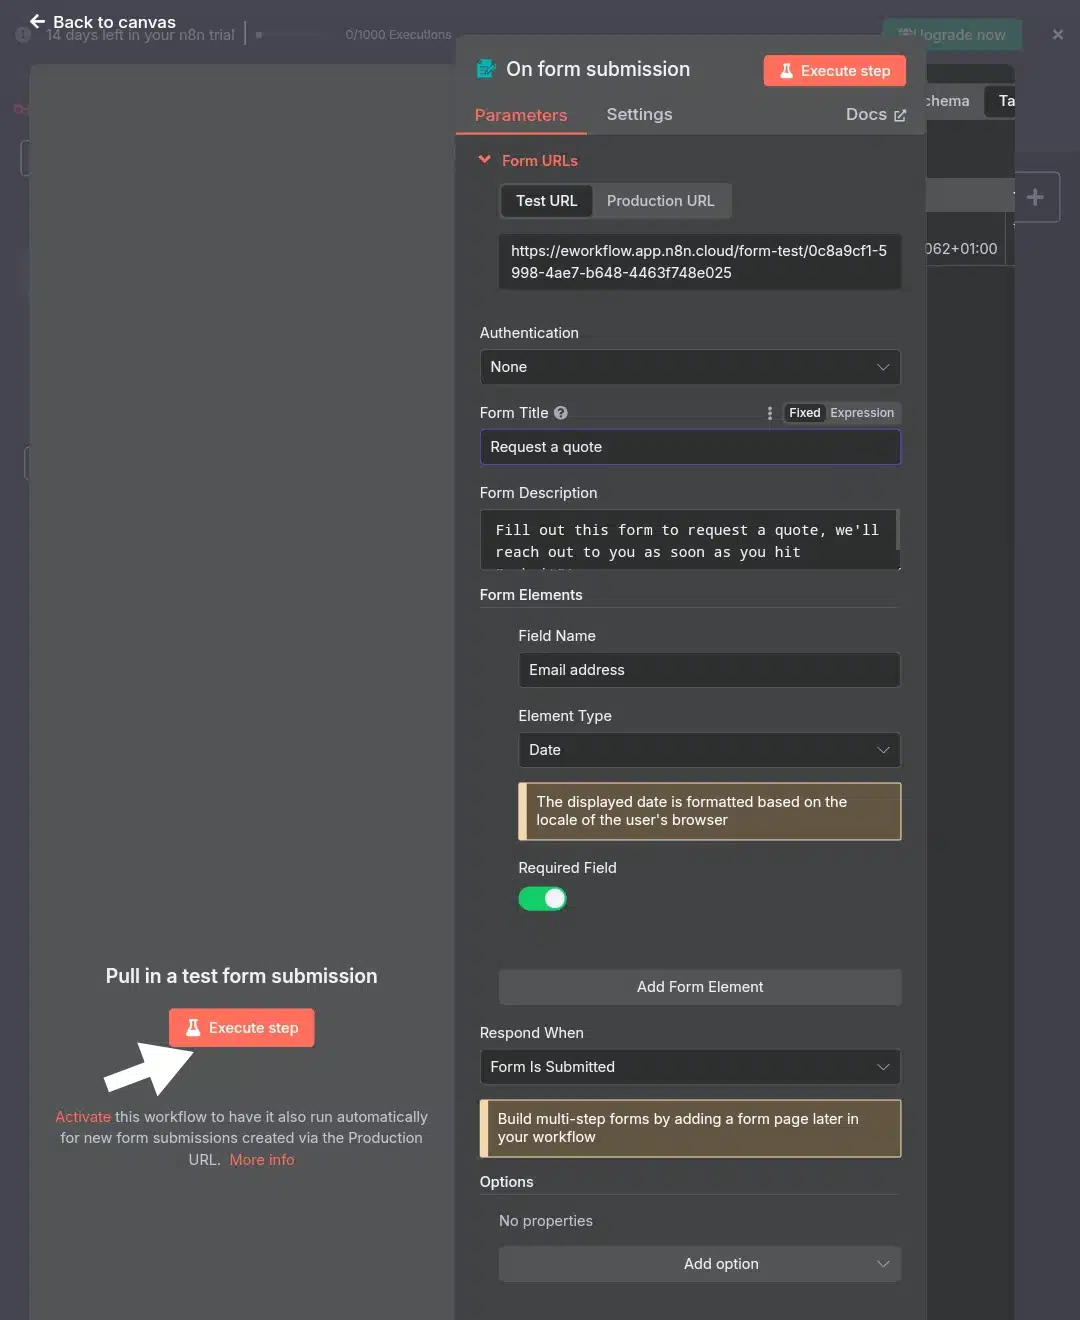The width and height of the screenshot is (1080, 1320).
Task: Click Execute step under Pull in test
Action: (242, 1028)
